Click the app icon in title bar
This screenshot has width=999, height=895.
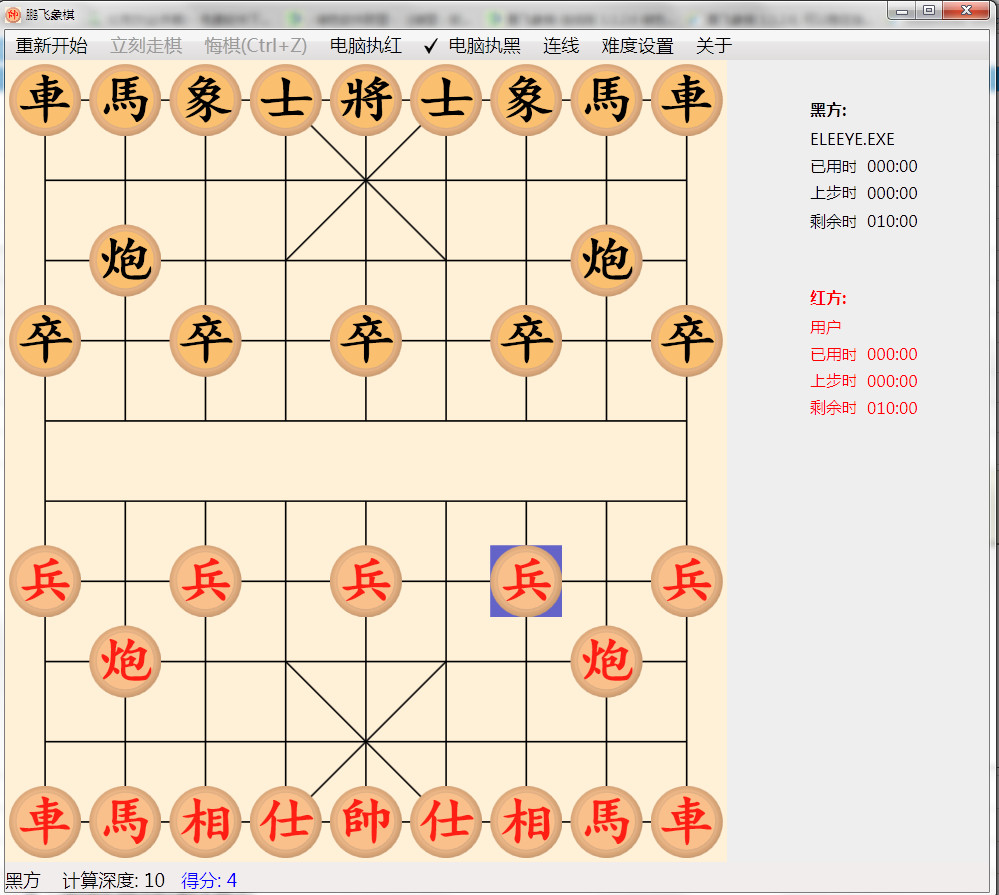pos(13,13)
